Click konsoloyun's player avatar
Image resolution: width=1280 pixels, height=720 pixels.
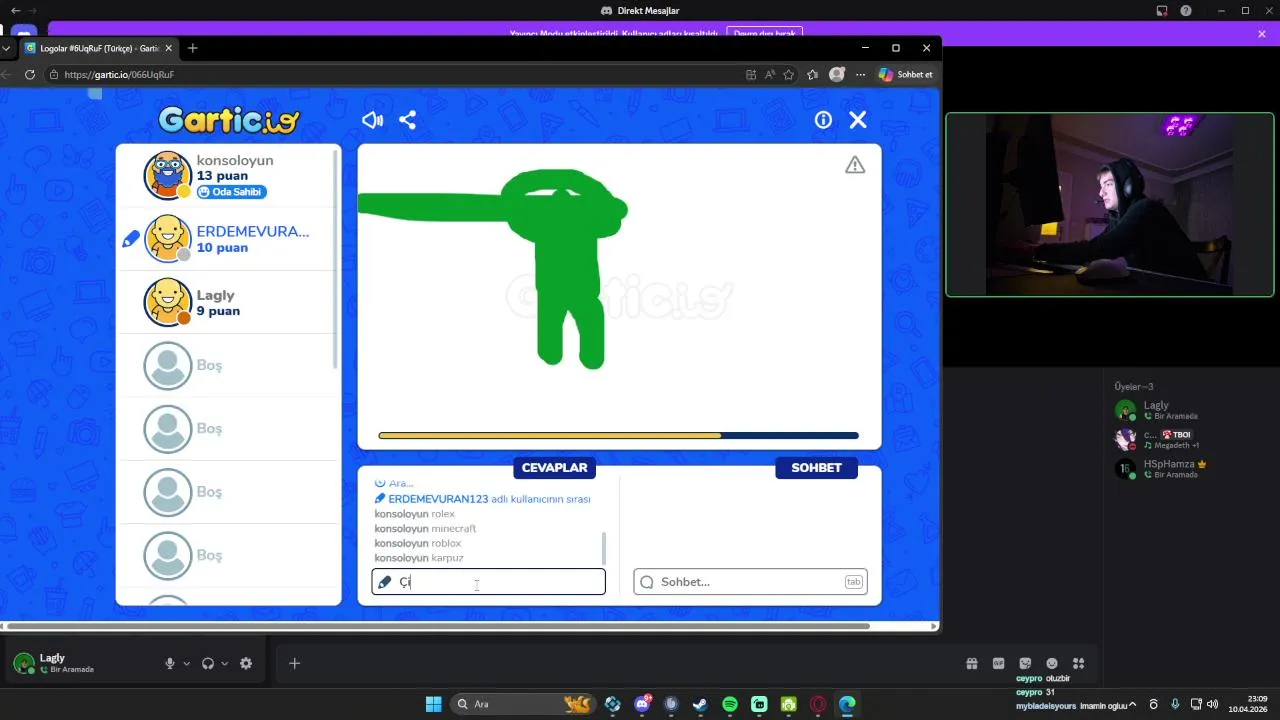tap(168, 175)
